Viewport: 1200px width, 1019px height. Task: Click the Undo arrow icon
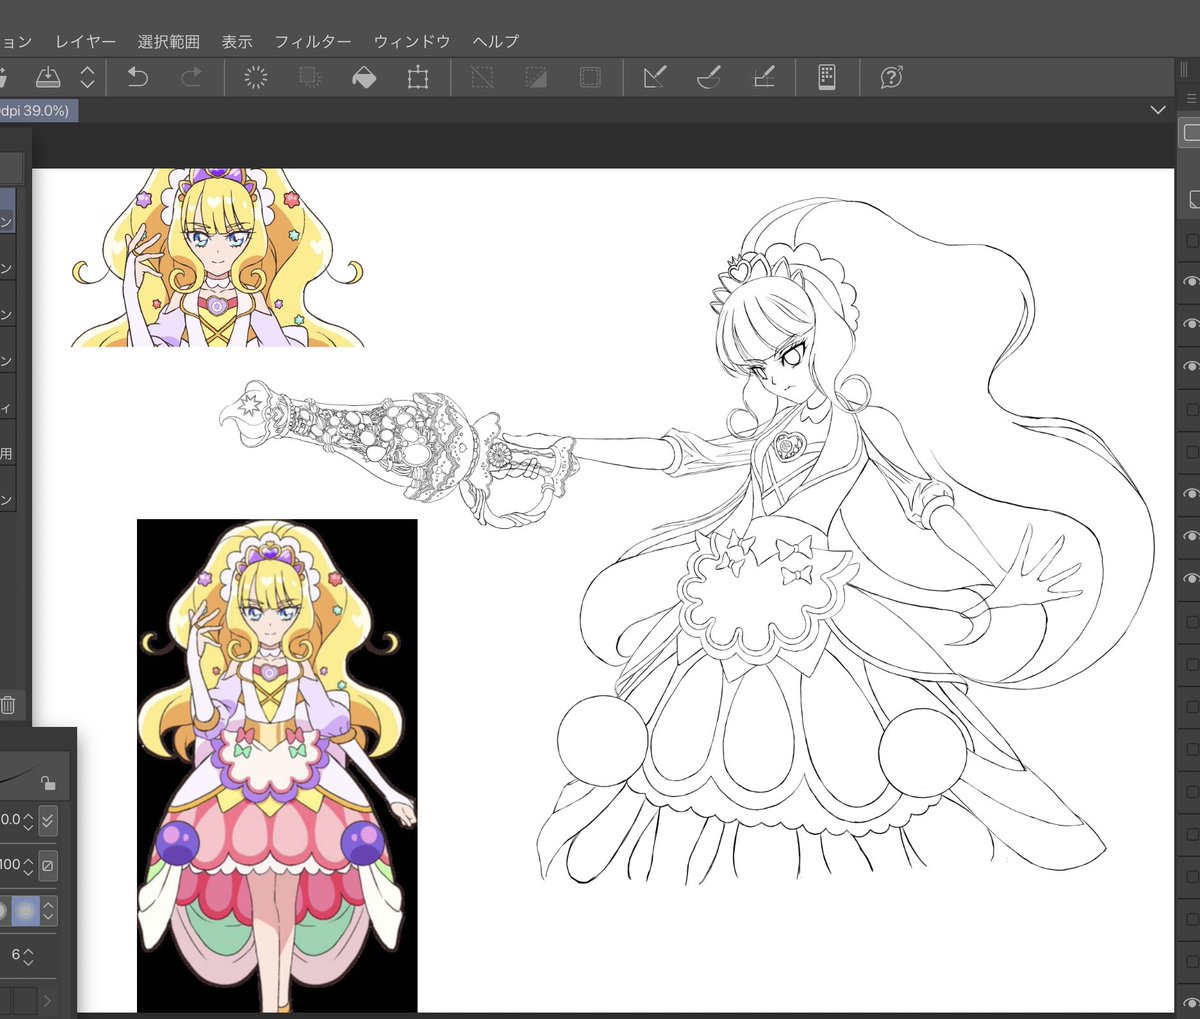pyautogui.click(x=137, y=77)
